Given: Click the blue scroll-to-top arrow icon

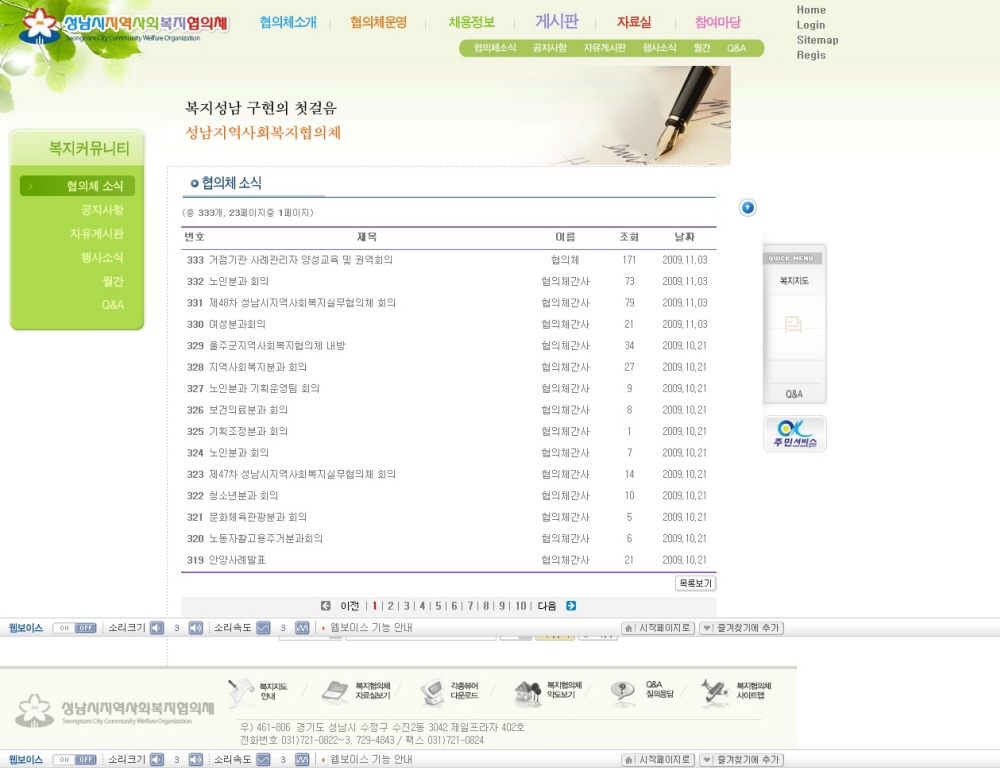Looking at the screenshot, I should point(748,207).
